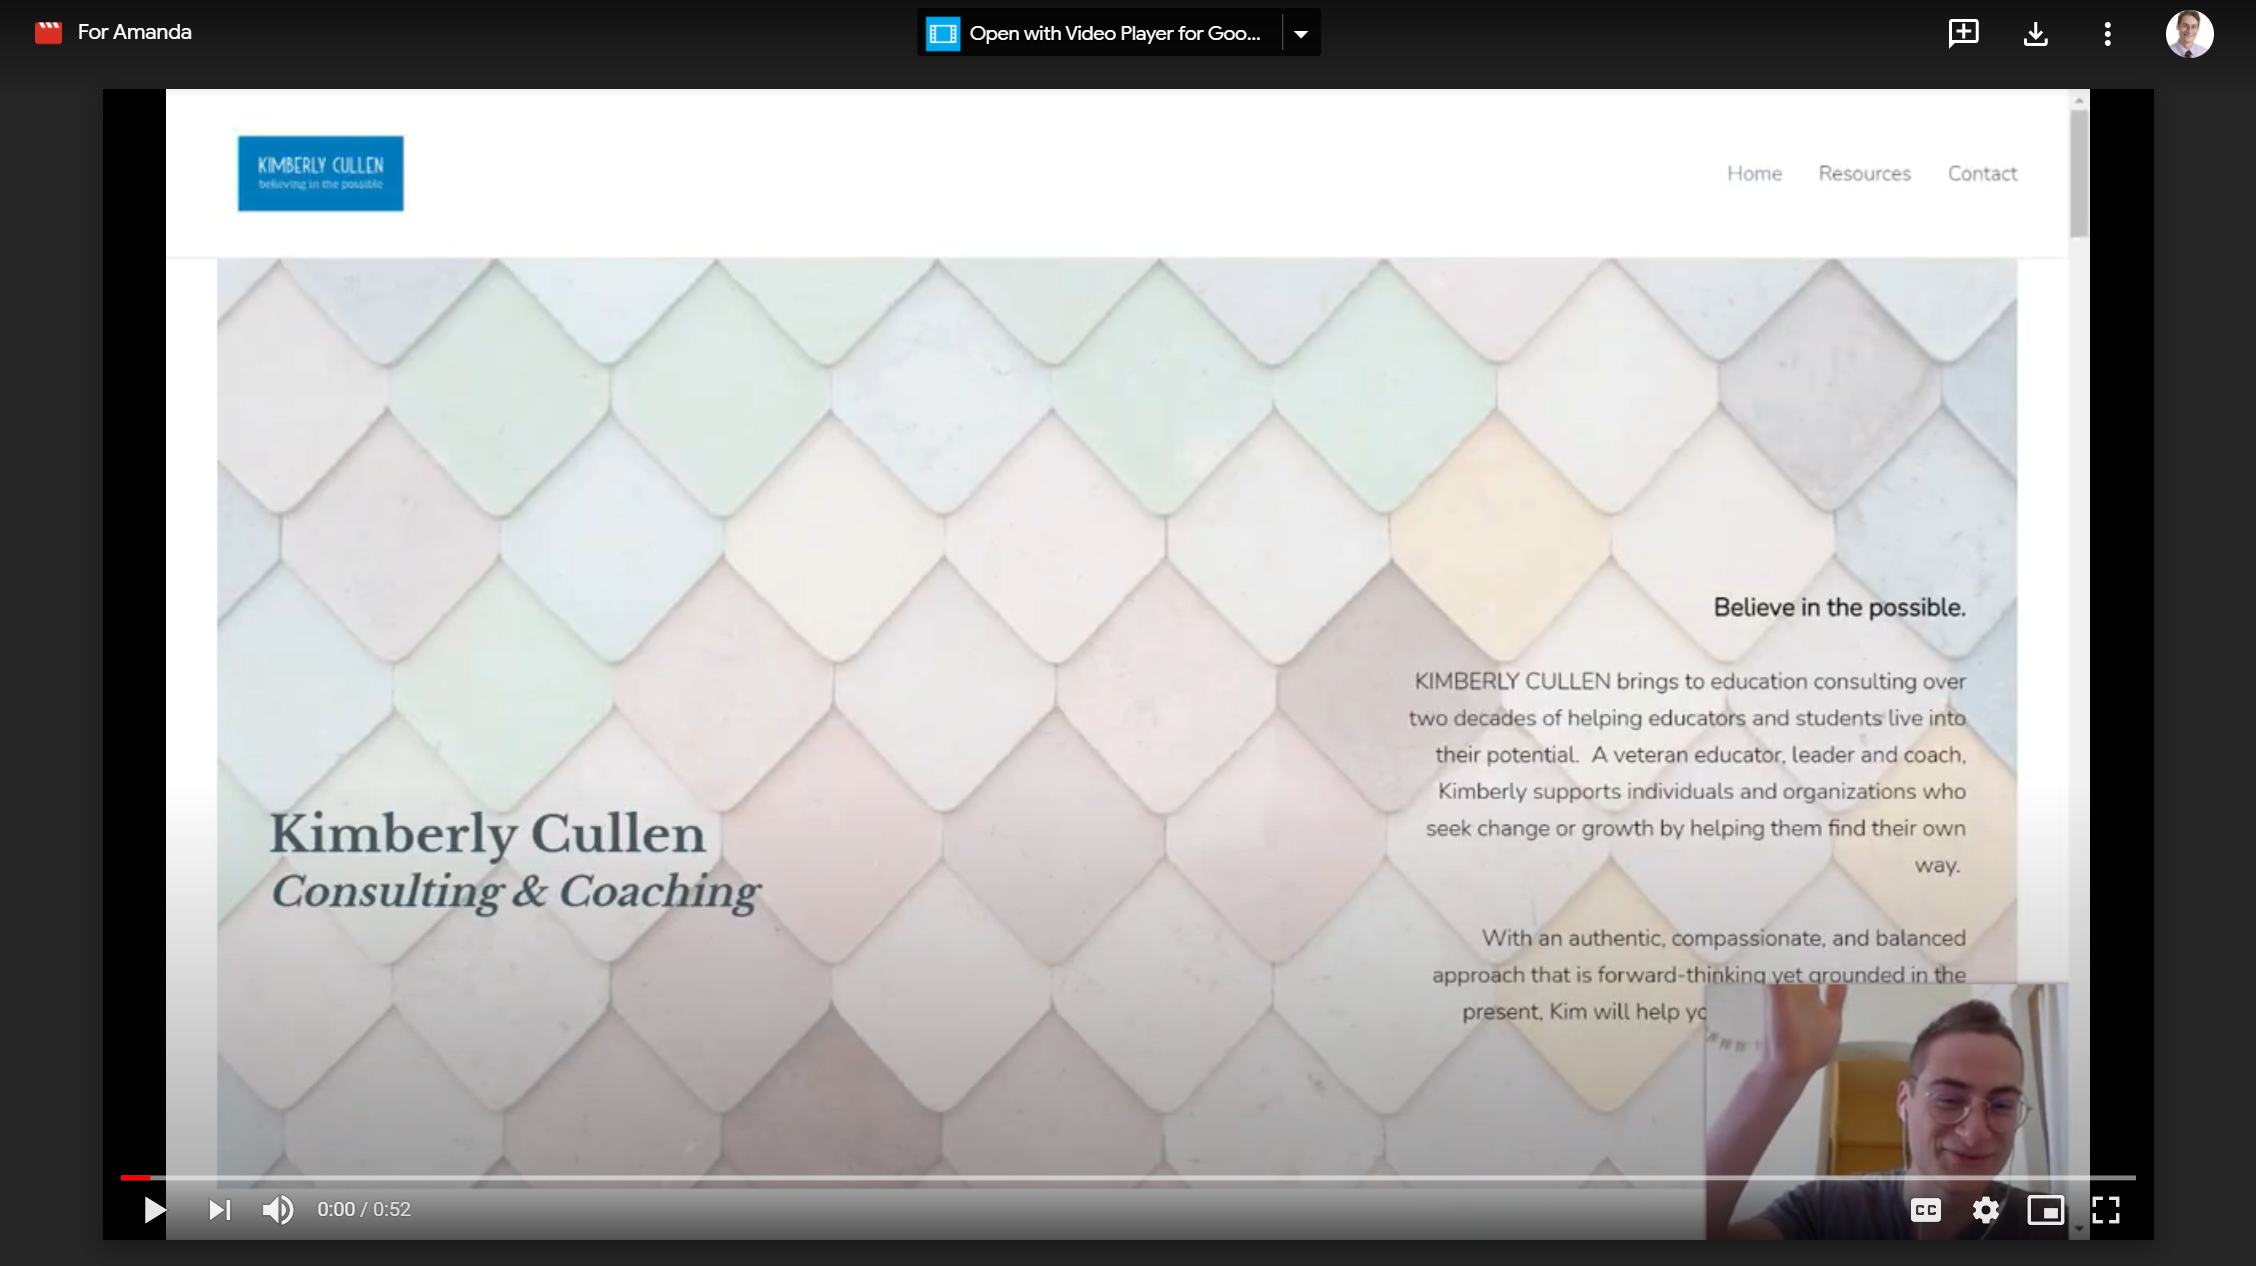
Task: Toggle closed captions with the CC button
Action: [x=1926, y=1210]
